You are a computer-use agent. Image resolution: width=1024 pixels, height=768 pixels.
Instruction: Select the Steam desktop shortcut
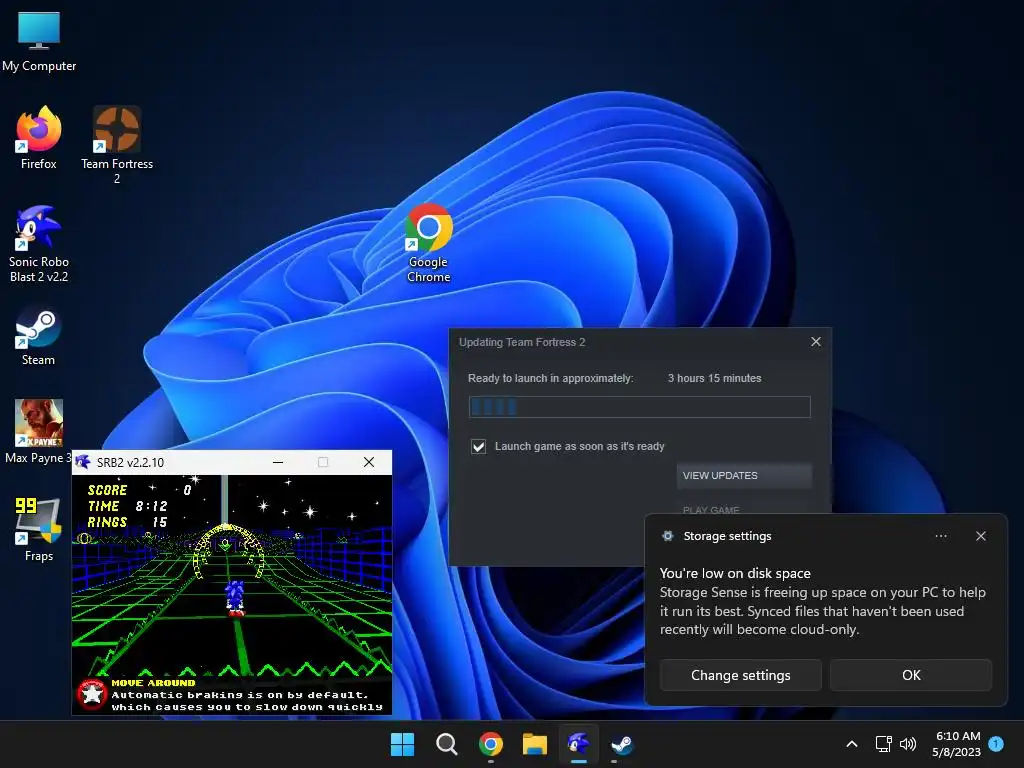pos(38,336)
